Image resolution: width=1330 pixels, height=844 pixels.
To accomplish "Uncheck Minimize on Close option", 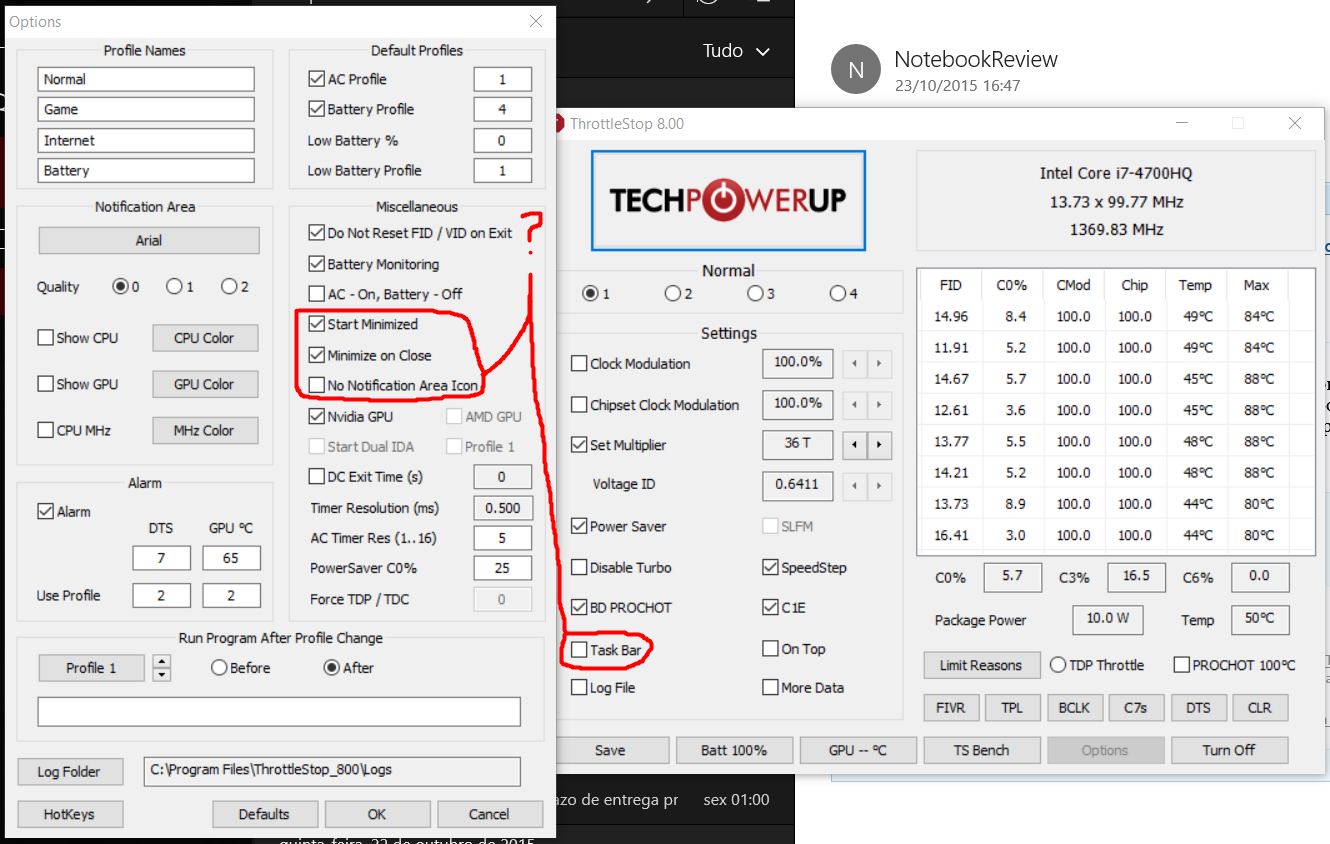I will [316, 355].
